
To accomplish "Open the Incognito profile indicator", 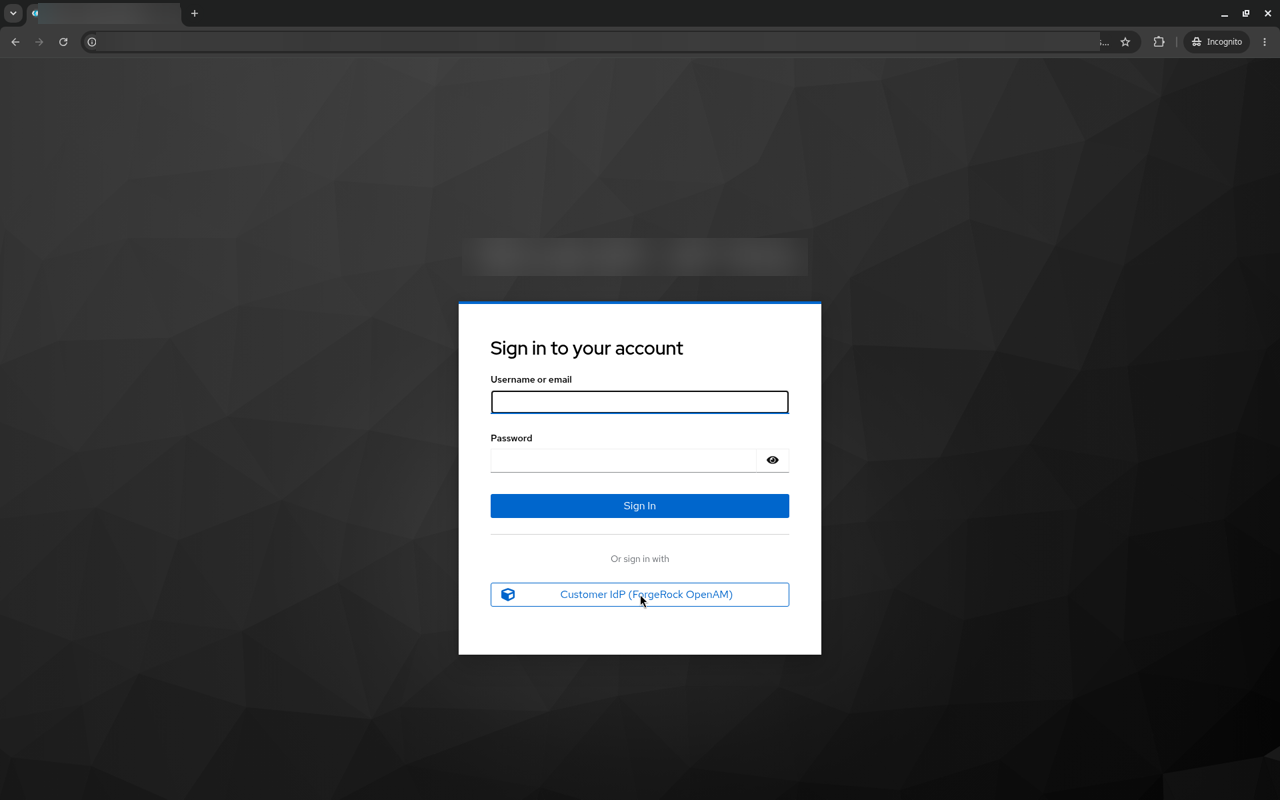I will click(1217, 42).
